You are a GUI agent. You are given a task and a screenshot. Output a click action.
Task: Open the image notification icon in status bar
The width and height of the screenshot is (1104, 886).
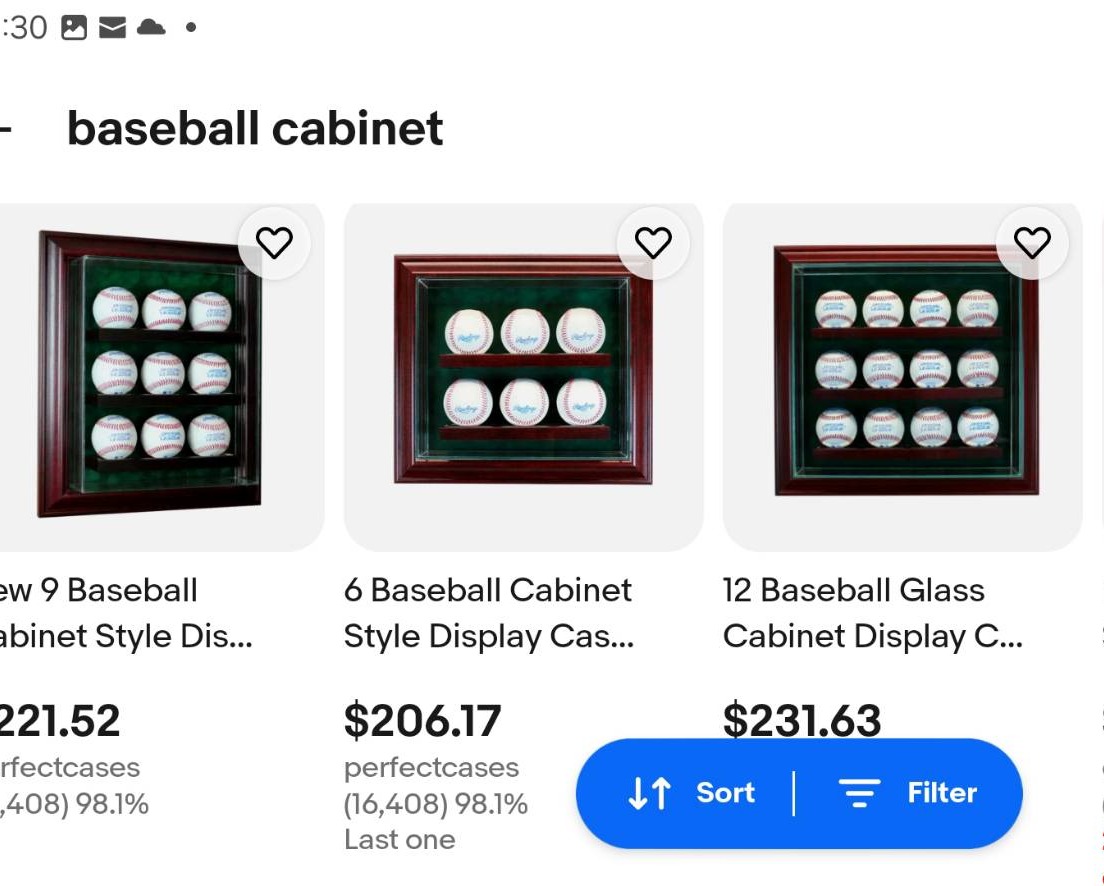[74, 27]
